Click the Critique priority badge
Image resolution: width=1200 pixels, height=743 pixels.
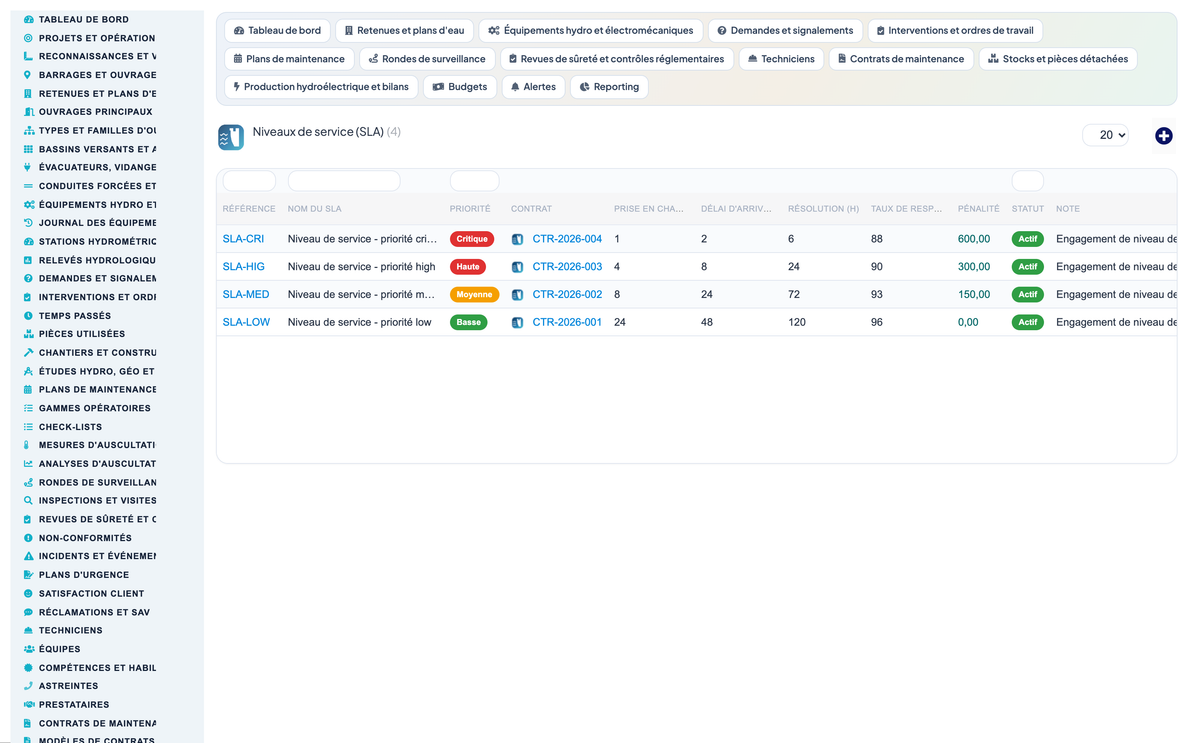[x=472, y=239]
